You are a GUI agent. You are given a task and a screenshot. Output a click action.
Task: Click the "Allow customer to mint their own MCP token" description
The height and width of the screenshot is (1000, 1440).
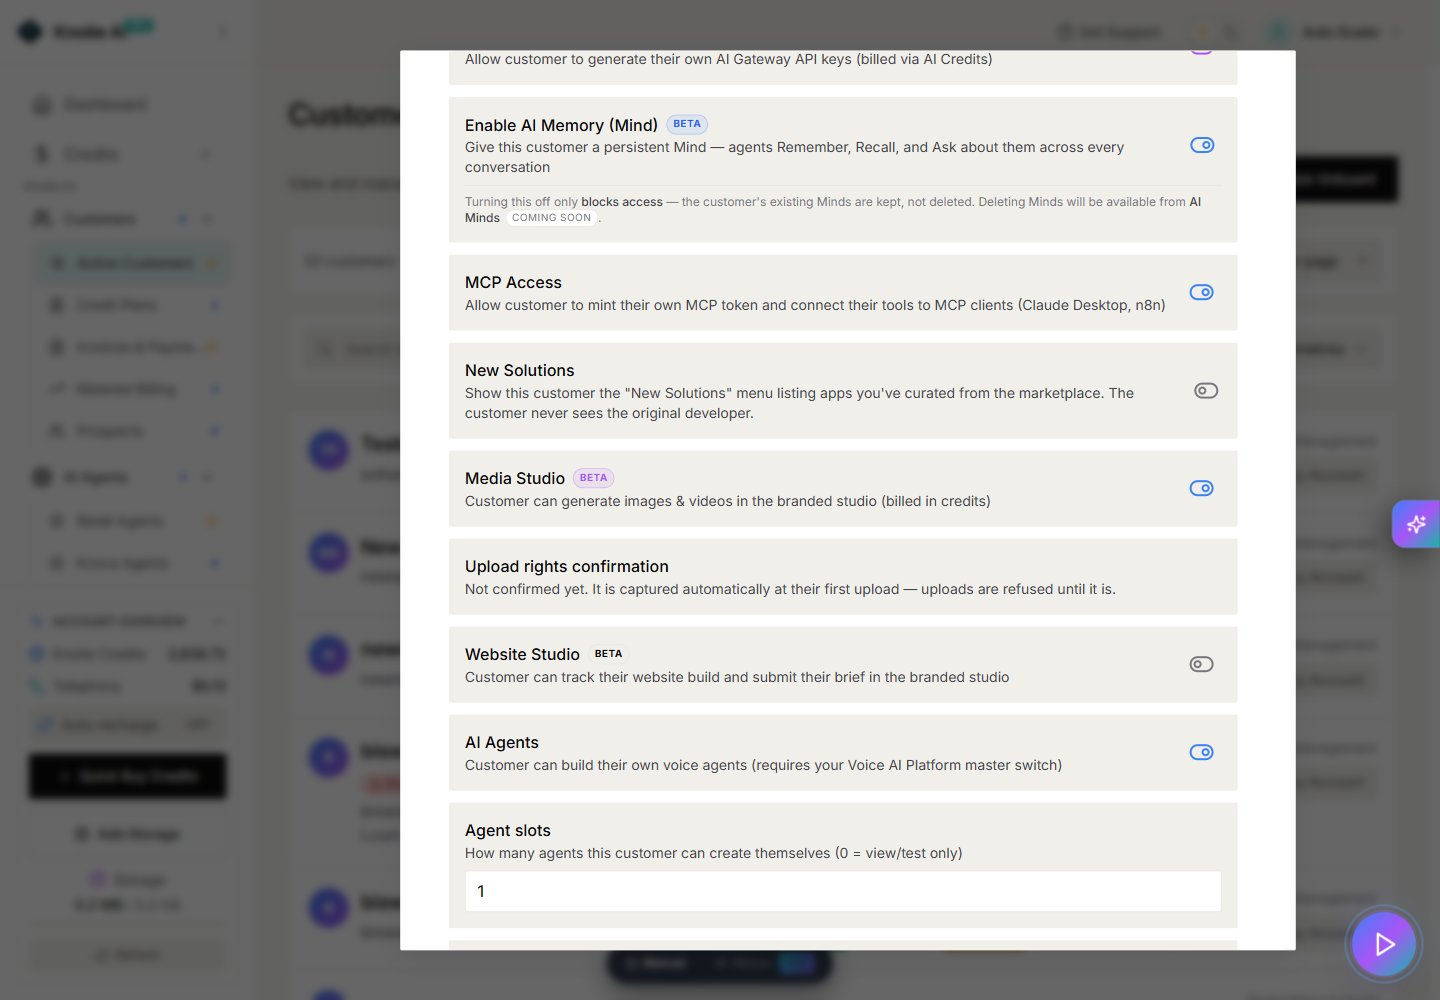point(815,306)
